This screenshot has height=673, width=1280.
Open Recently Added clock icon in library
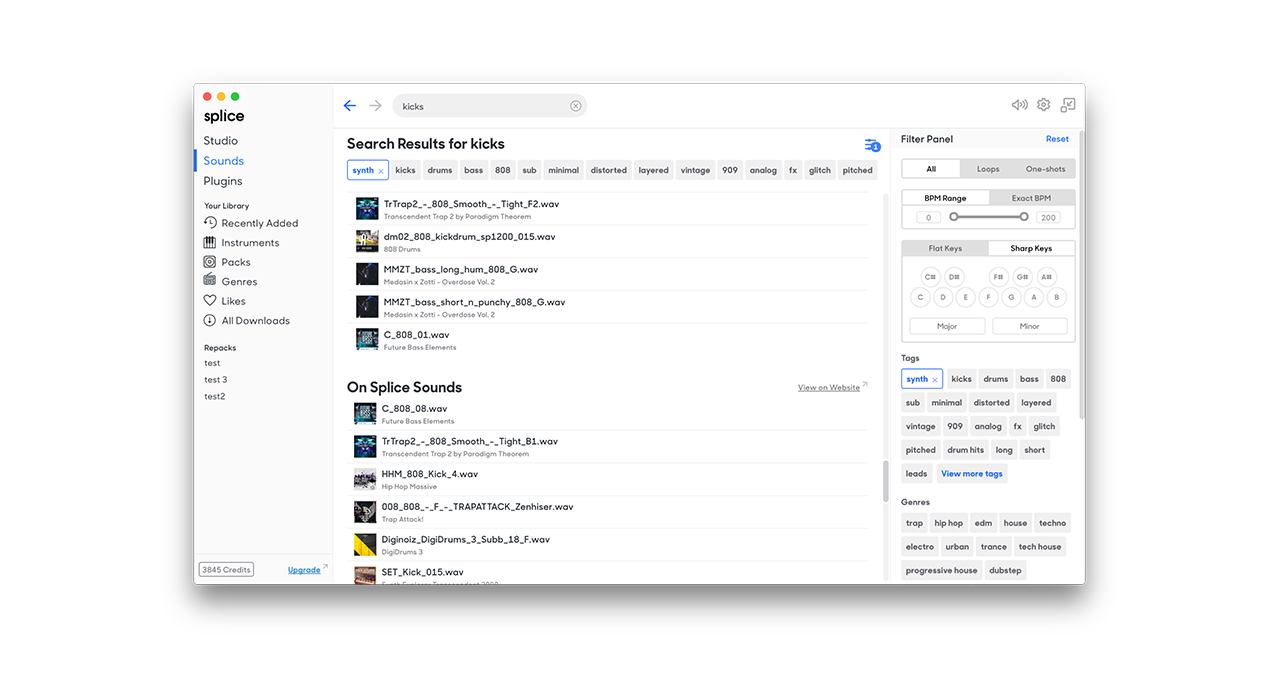210,223
